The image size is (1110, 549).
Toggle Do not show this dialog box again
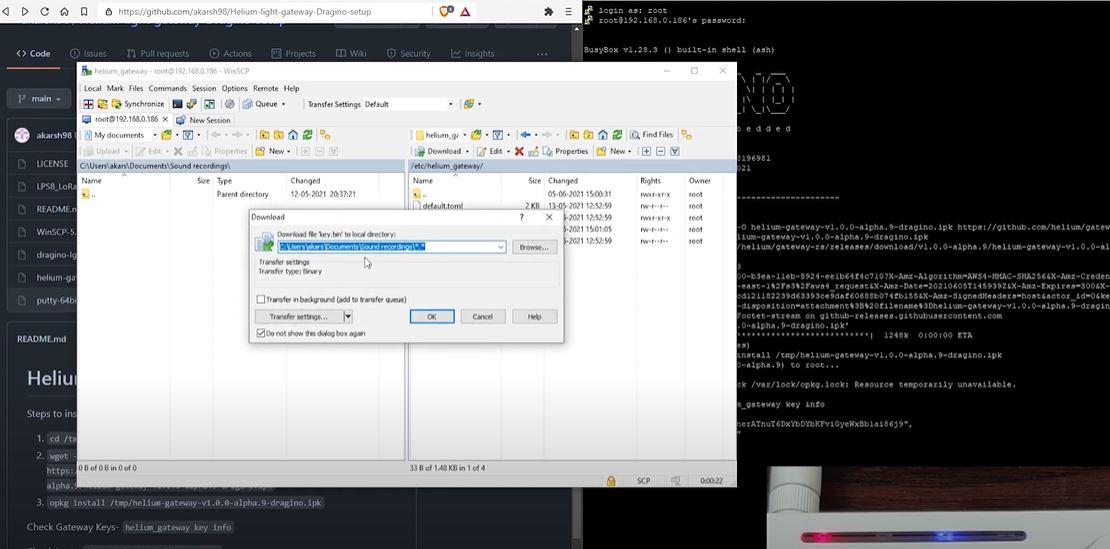pyautogui.click(x=261, y=333)
